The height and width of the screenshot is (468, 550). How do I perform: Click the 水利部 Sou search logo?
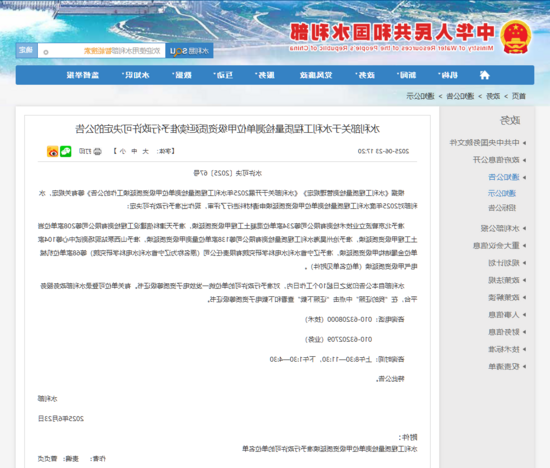click(189, 51)
